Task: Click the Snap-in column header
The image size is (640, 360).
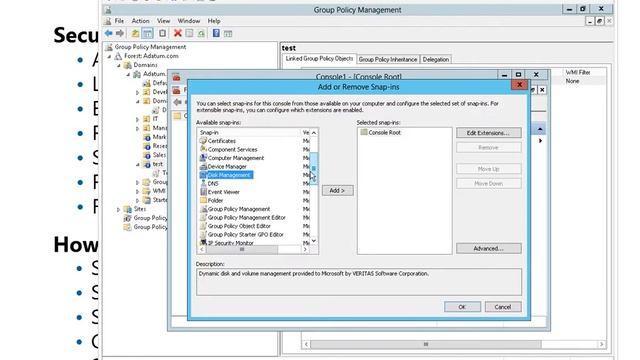Action: click(249, 133)
